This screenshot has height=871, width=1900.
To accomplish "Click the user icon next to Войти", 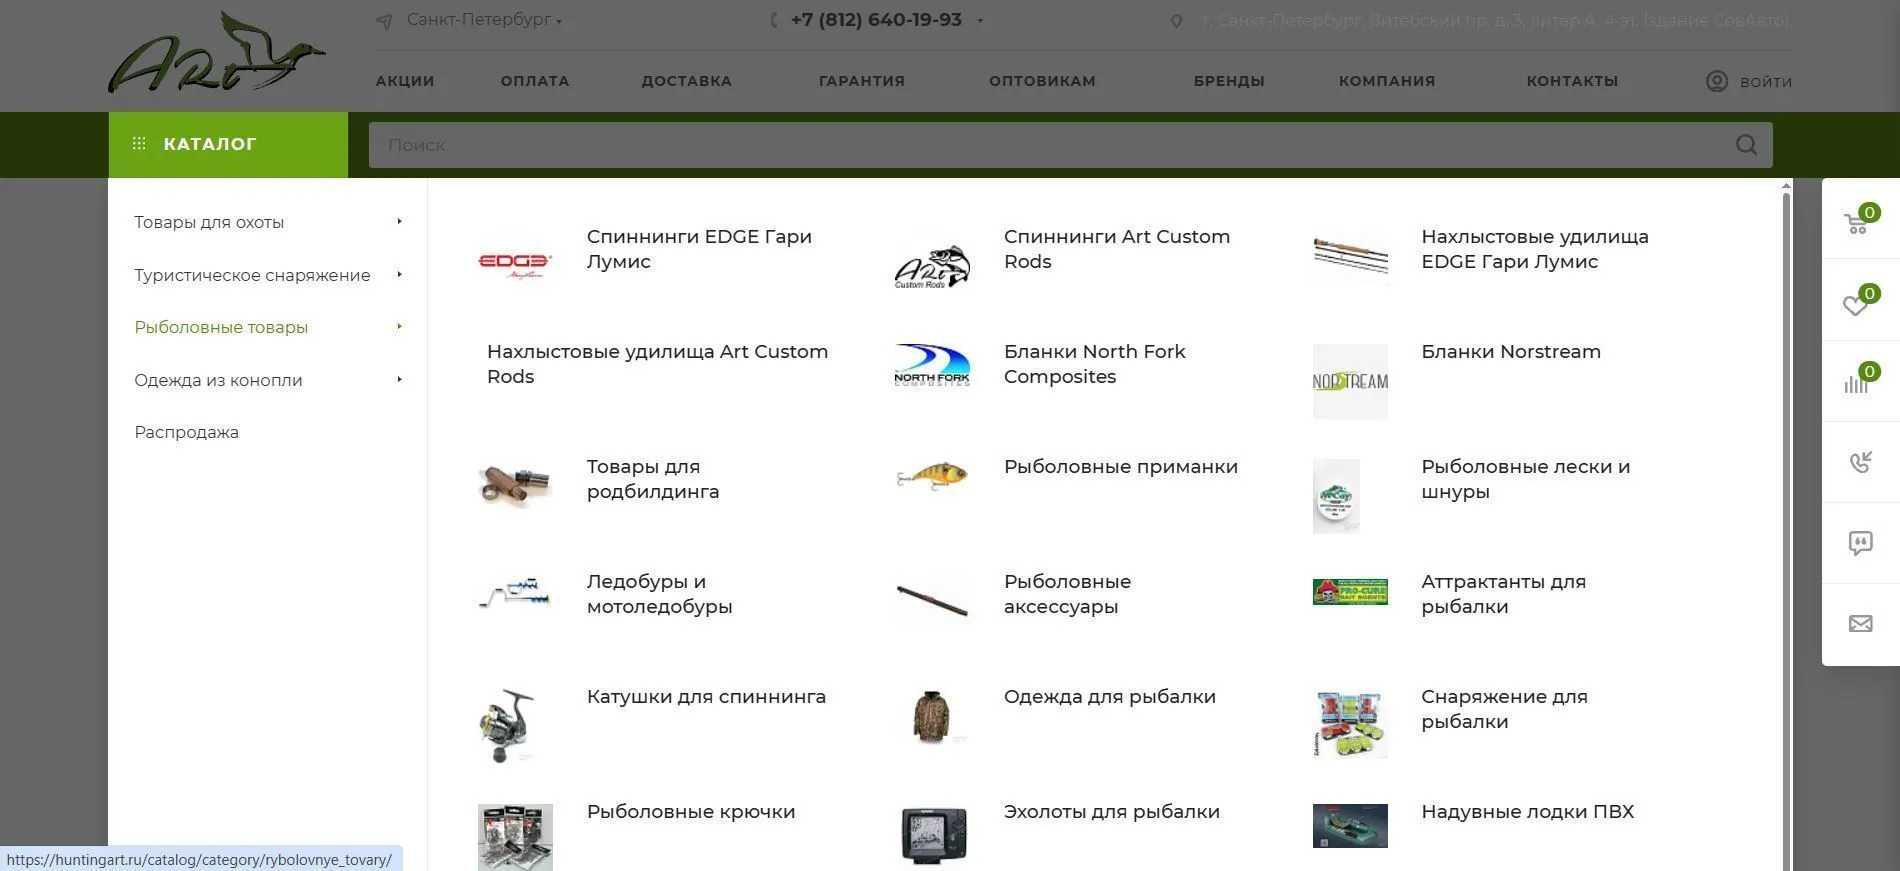I will pyautogui.click(x=1717, y=81).
